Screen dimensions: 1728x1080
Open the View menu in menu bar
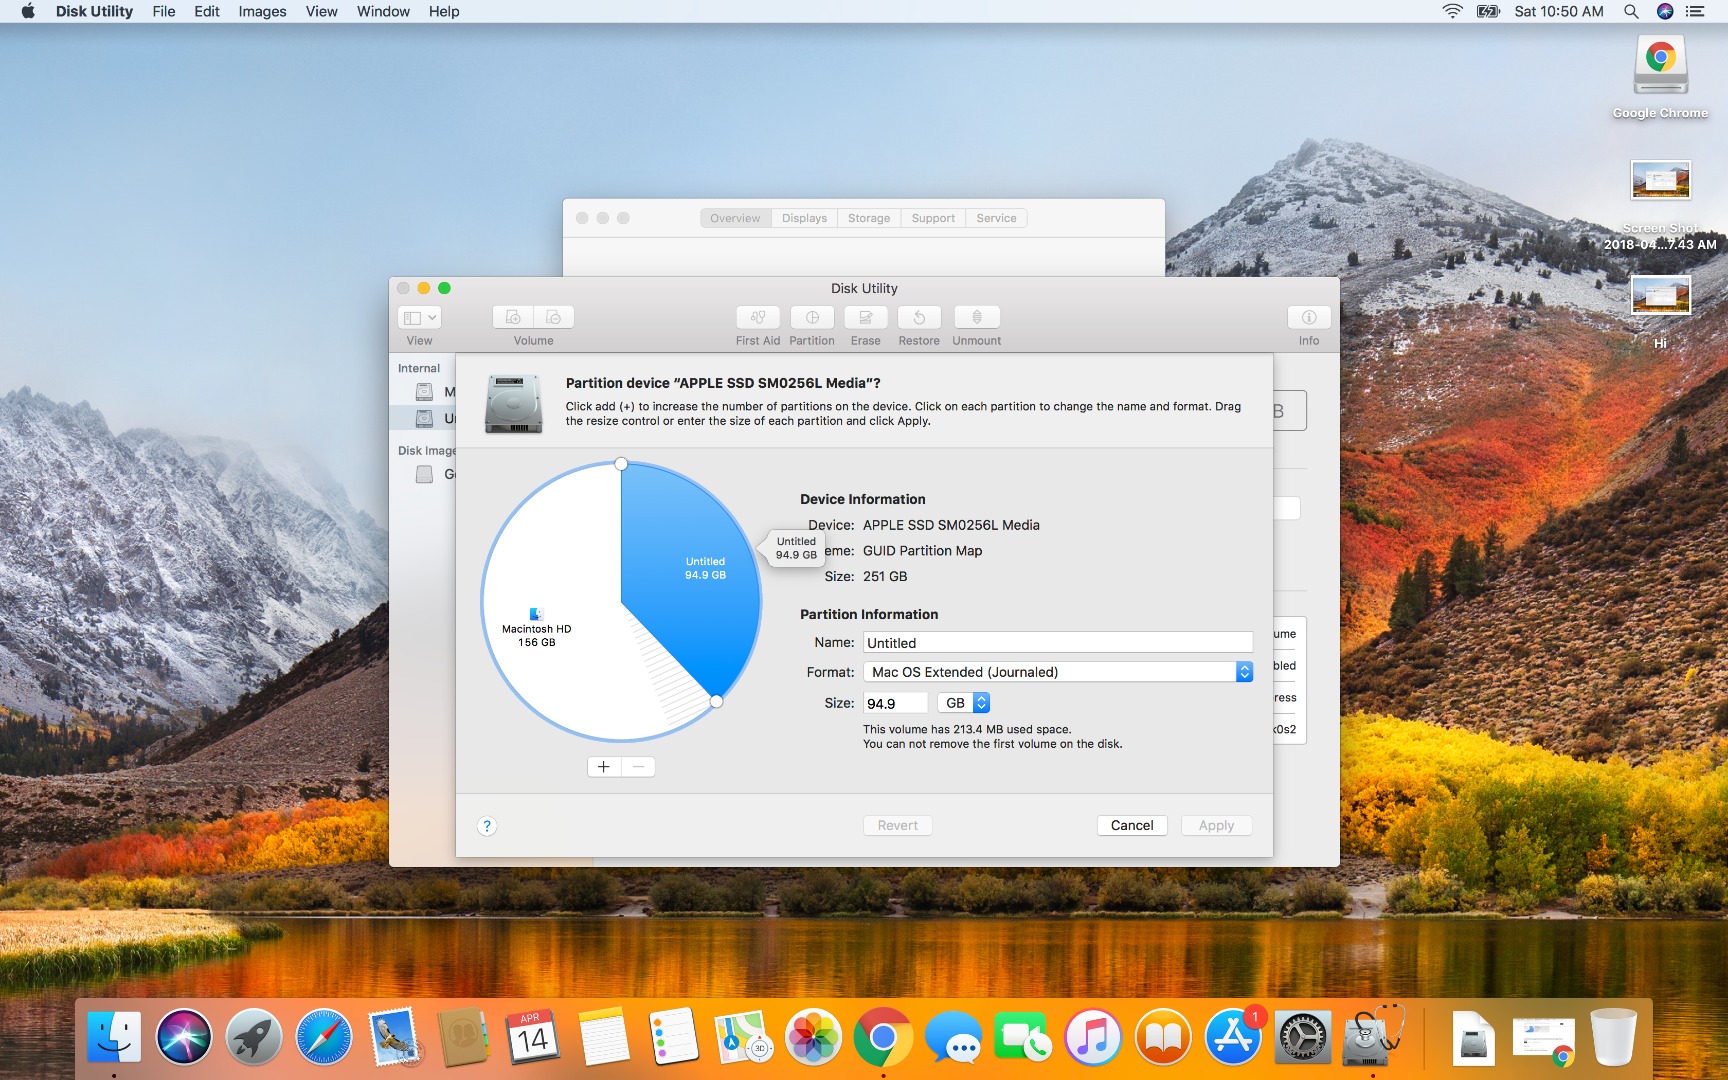321,11
